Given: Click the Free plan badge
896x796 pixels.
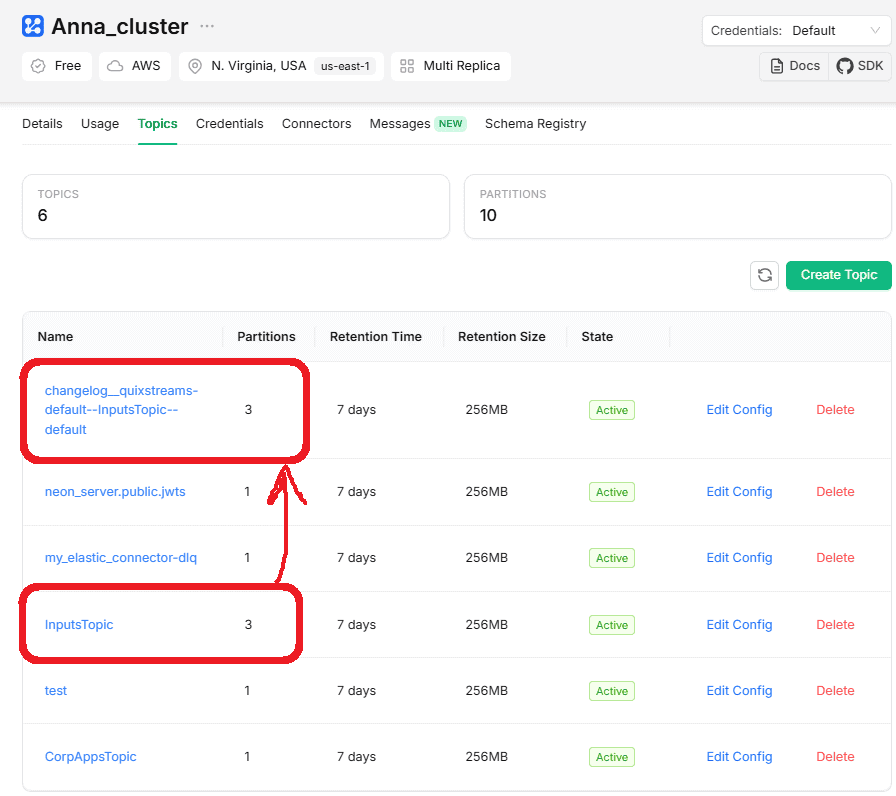Looking at the screenshot, I should coord(57,66).
